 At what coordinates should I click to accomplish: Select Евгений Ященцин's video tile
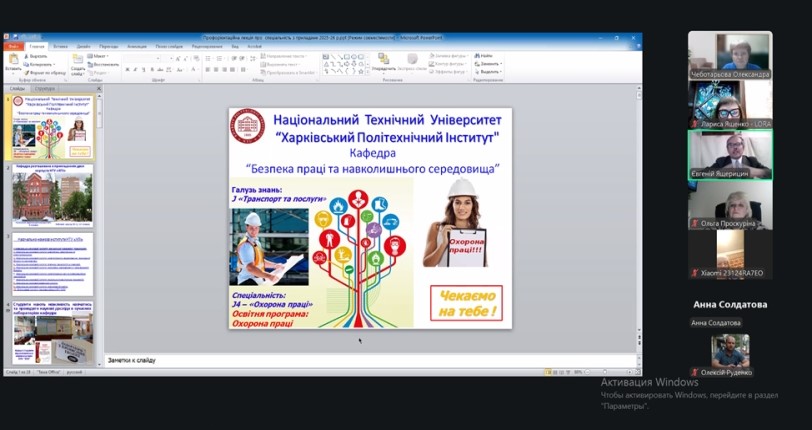(x=729, y=154)
